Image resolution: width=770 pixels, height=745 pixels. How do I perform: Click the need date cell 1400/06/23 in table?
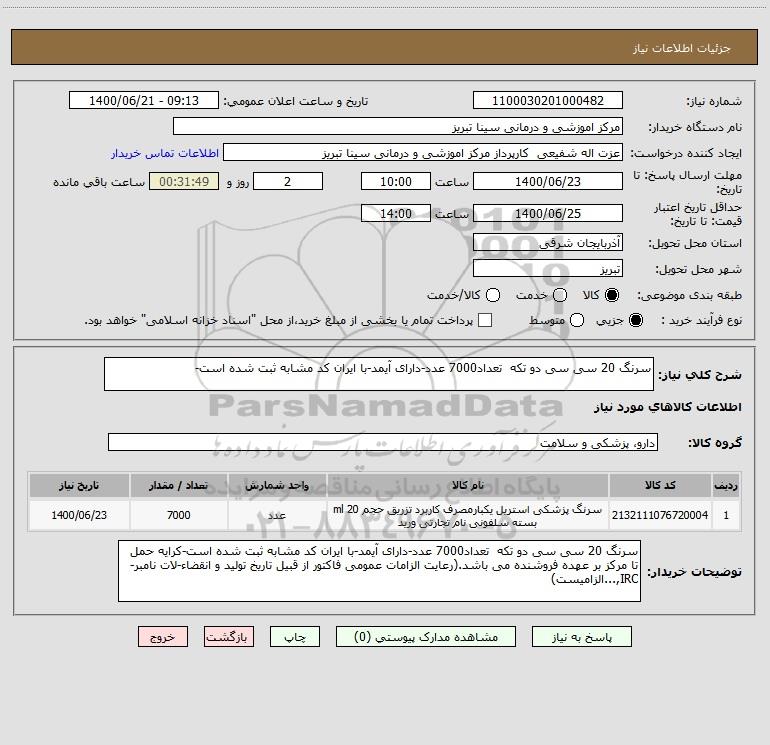(x=79, y=515)
